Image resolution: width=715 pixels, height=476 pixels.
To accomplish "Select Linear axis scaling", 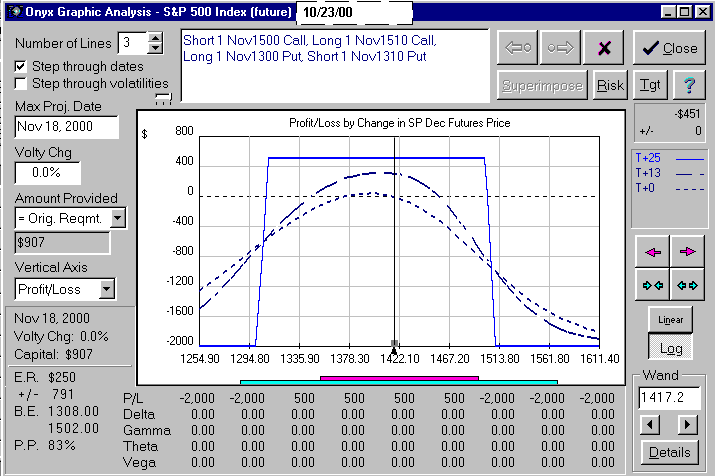I will 670,320.
